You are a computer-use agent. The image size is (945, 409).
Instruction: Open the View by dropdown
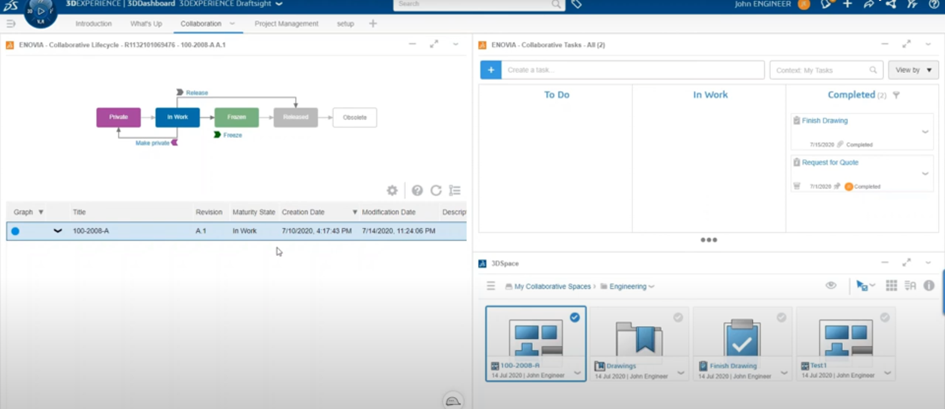click(913, 70)
